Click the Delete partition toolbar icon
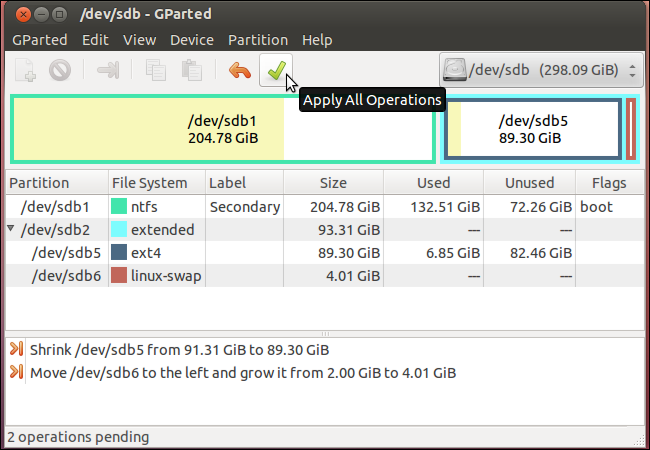The width and height of the screenshot is (650, 450). (60, 70)
